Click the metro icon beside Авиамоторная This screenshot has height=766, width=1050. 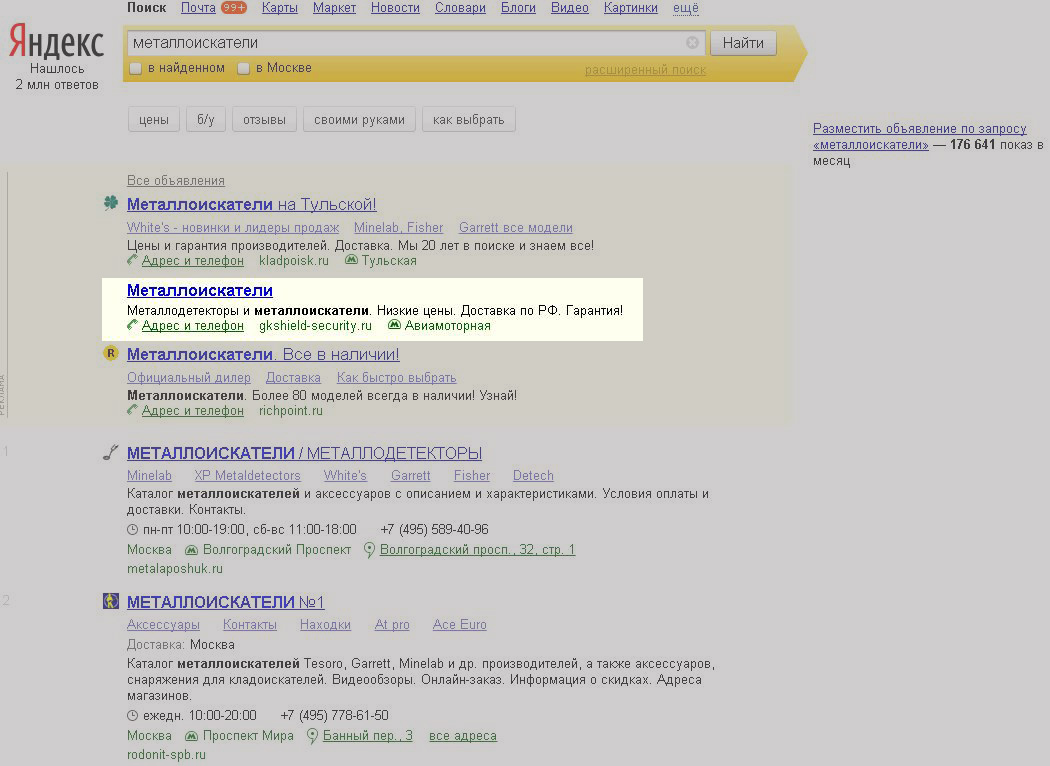coord(394,325)
